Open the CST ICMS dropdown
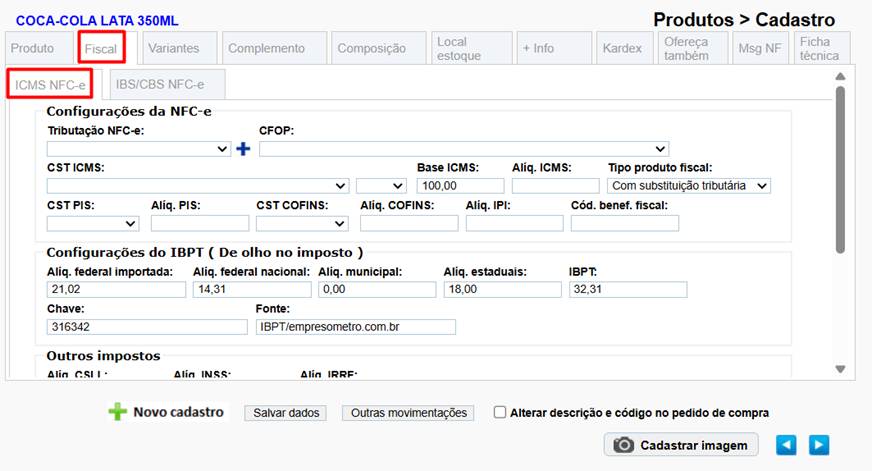 [x=198, y=186]
